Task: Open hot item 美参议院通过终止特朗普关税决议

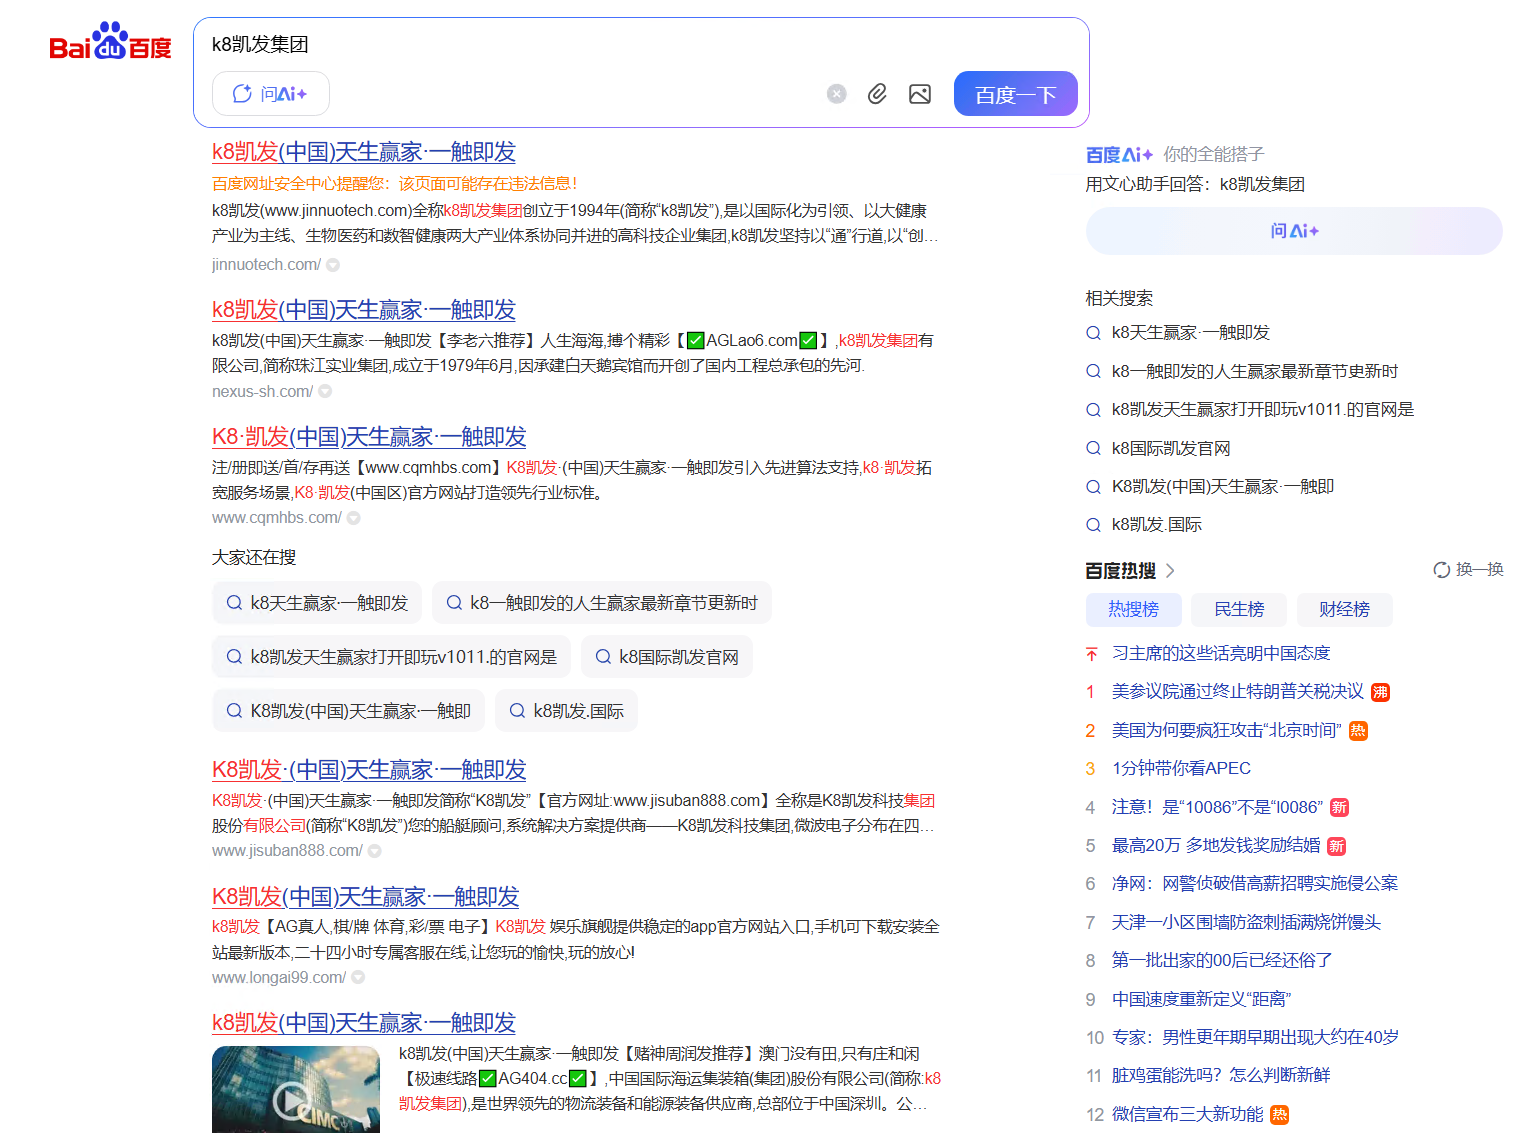Action: (1238, 692)
